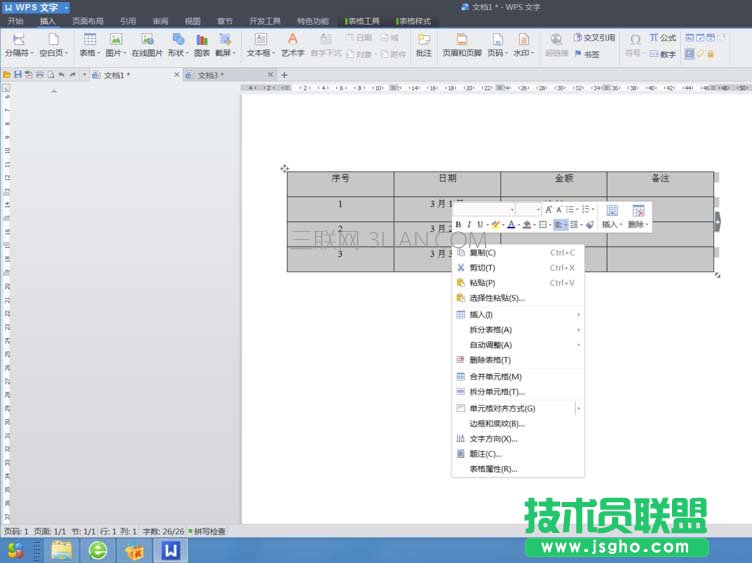The image size is (752, 563).
Task: Click the font color A in mini toolbar
Action: [511, 224]
